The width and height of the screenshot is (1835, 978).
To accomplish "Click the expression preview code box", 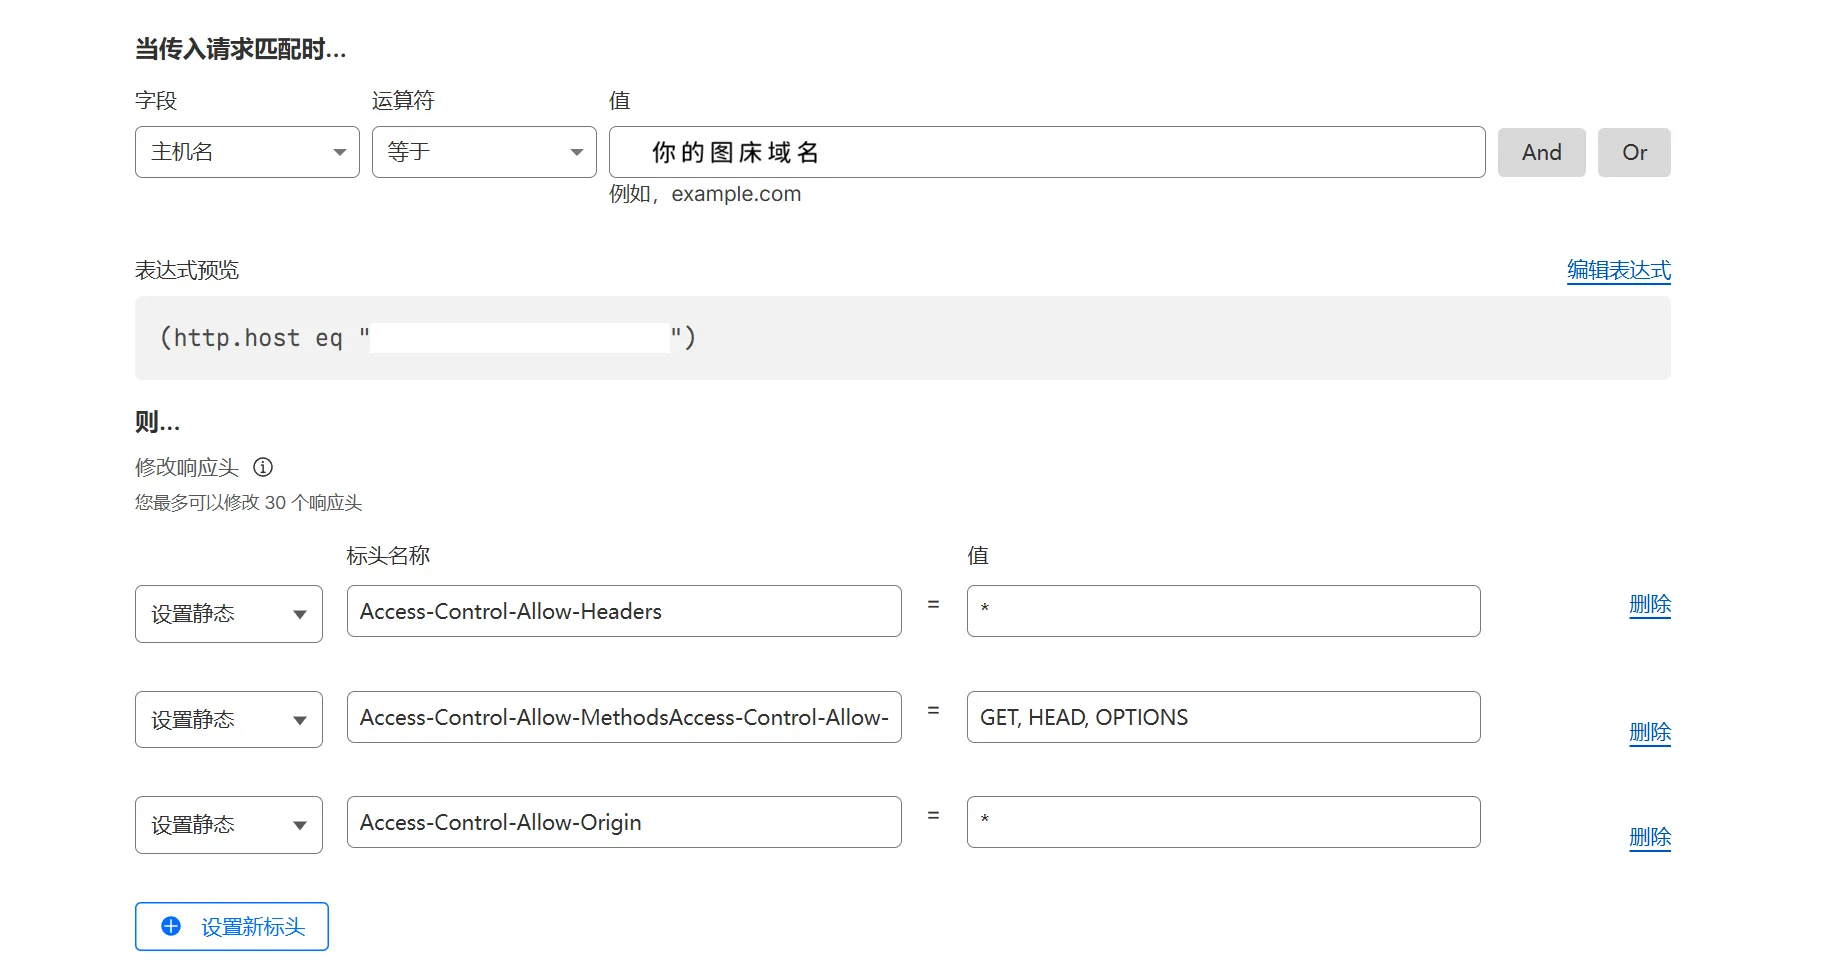I will click(902, 338).
